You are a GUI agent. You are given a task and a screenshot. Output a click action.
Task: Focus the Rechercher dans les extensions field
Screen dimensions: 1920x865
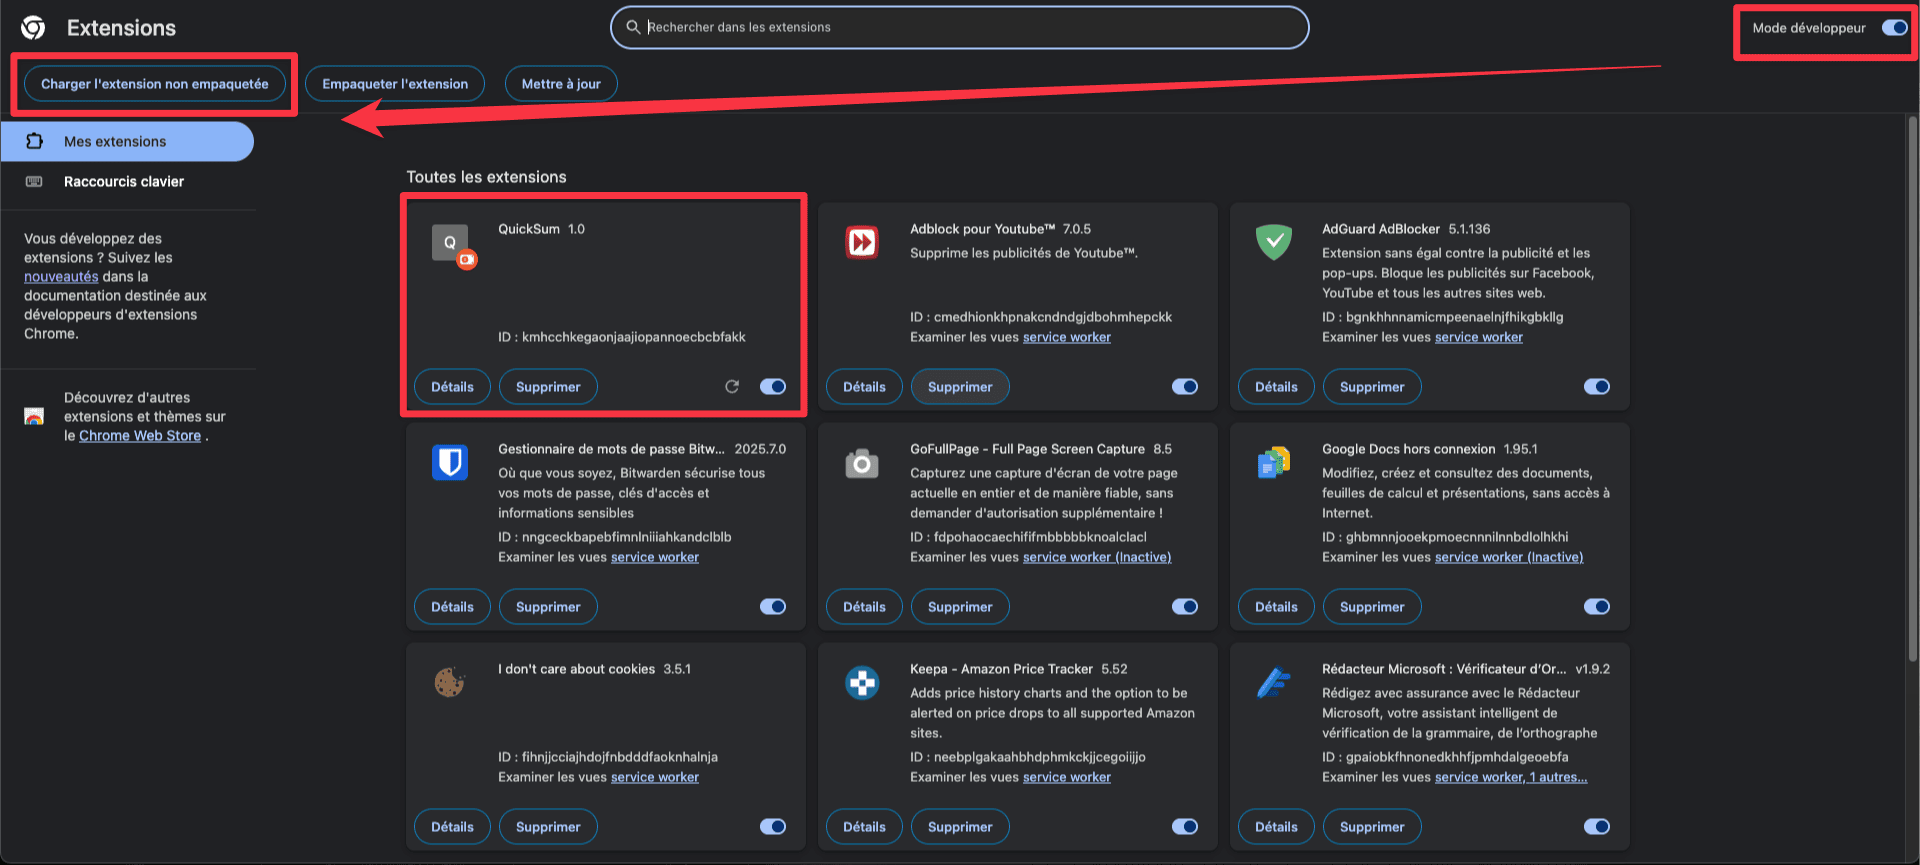pos(960,27)
